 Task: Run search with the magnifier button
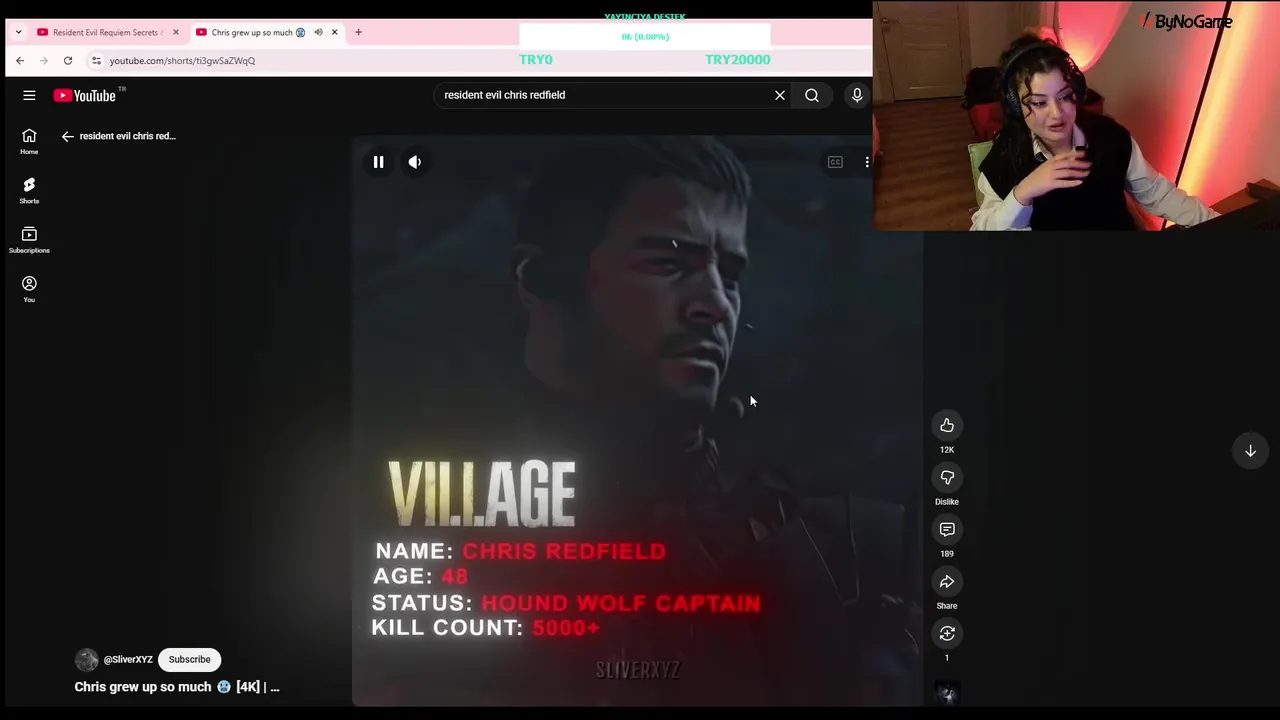click(x=812, y=95)
